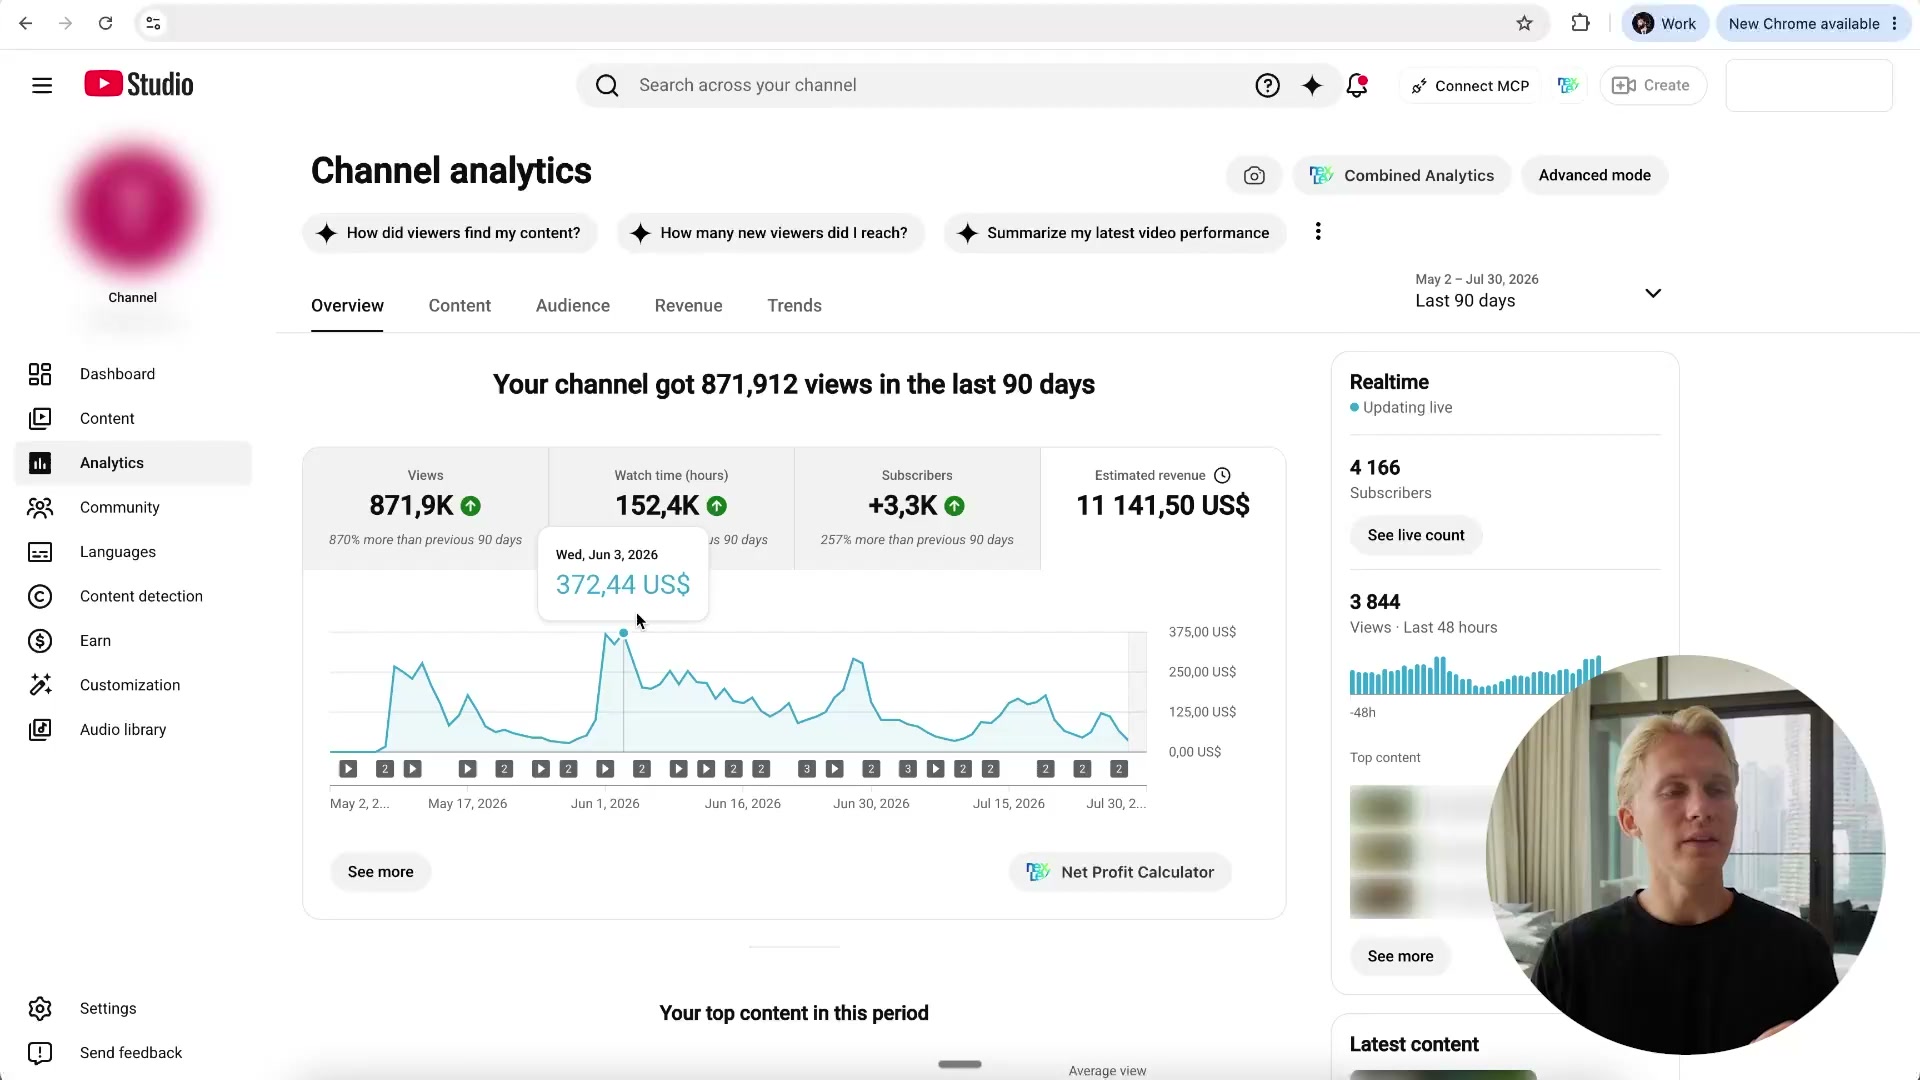Click the Connect MCP button

(x=1470, y=86)
